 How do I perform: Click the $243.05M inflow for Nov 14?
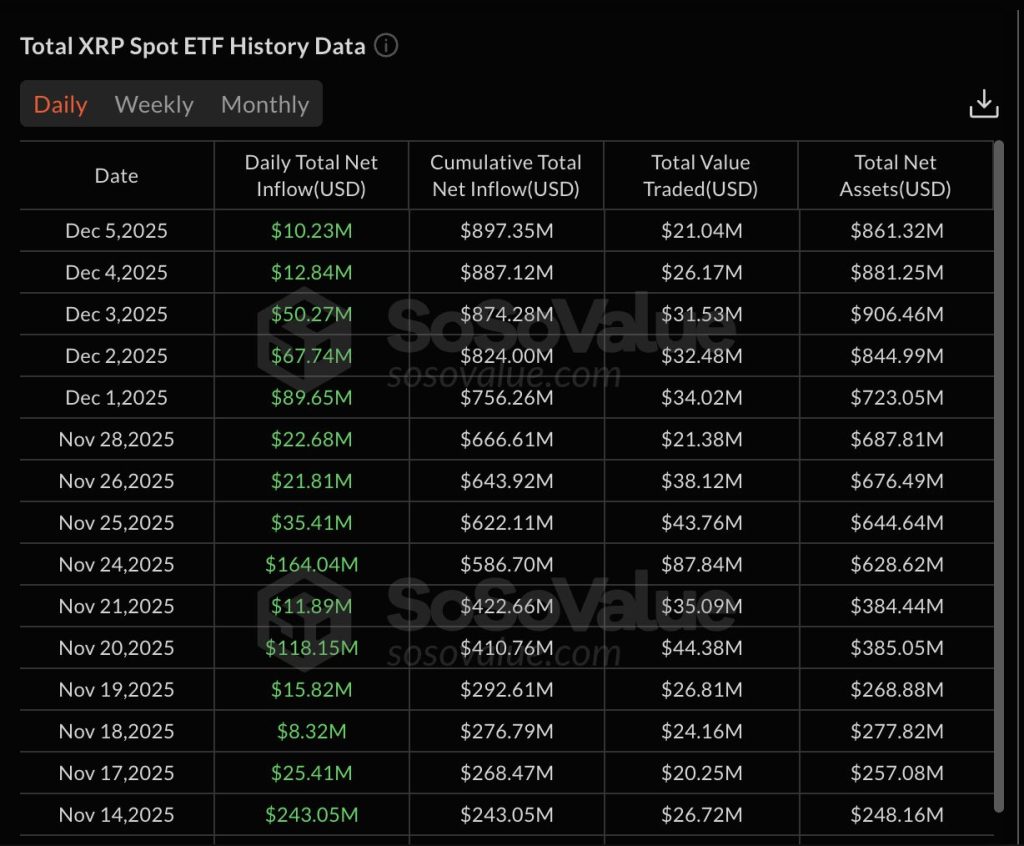tap(311, 814)
